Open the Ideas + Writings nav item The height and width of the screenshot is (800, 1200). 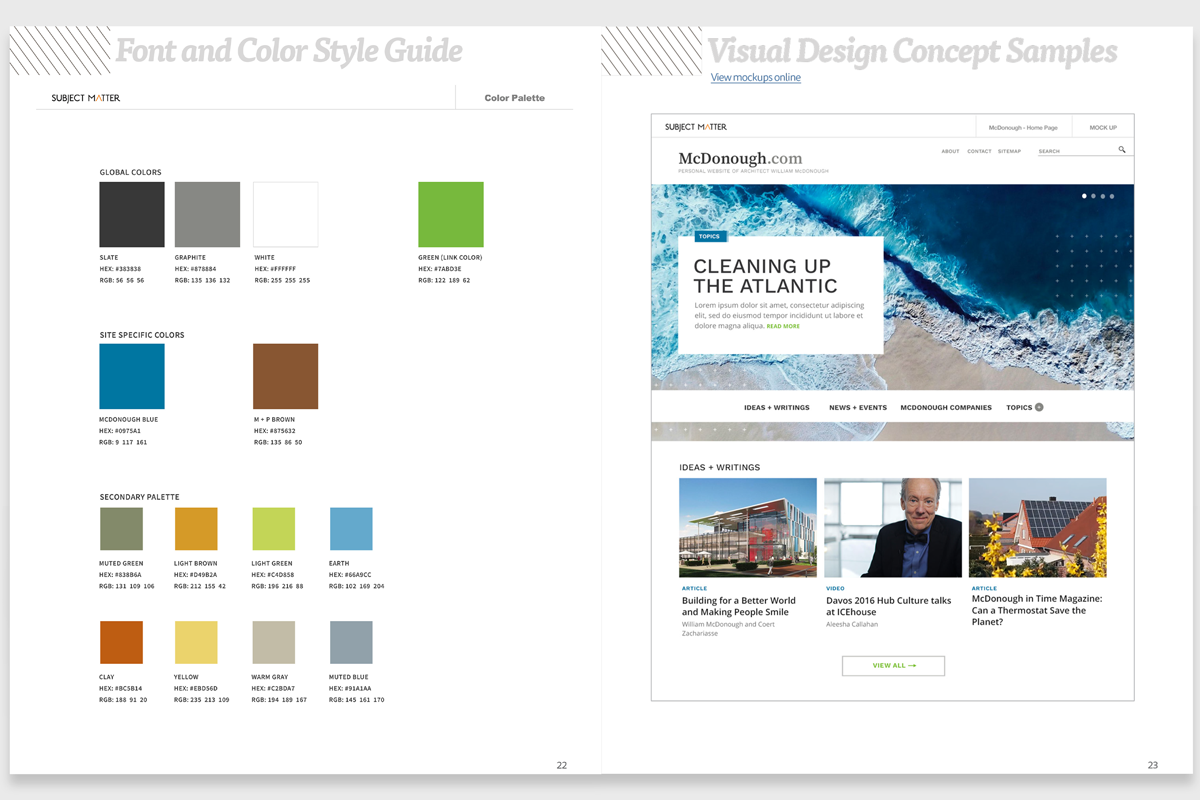point(777,408)
